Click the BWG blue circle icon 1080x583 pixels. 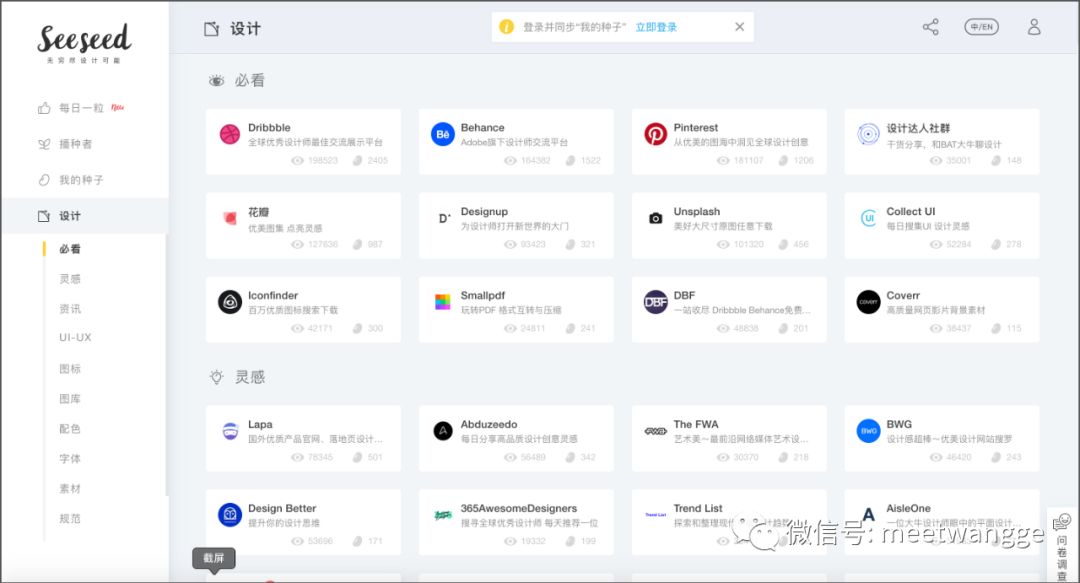point(868,431)
